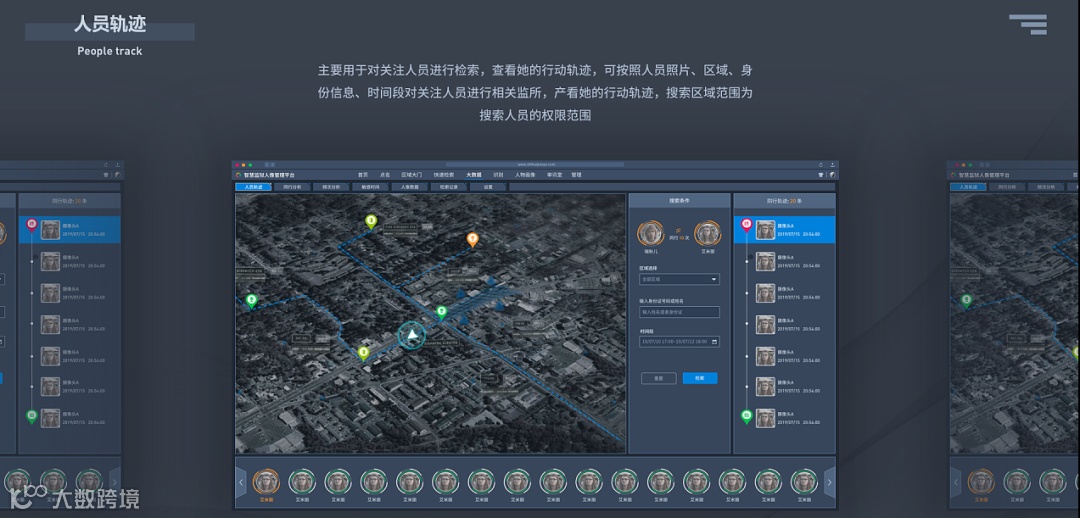Click the pink start marker in track list
Screen dimensions: 1080x518
746,225
